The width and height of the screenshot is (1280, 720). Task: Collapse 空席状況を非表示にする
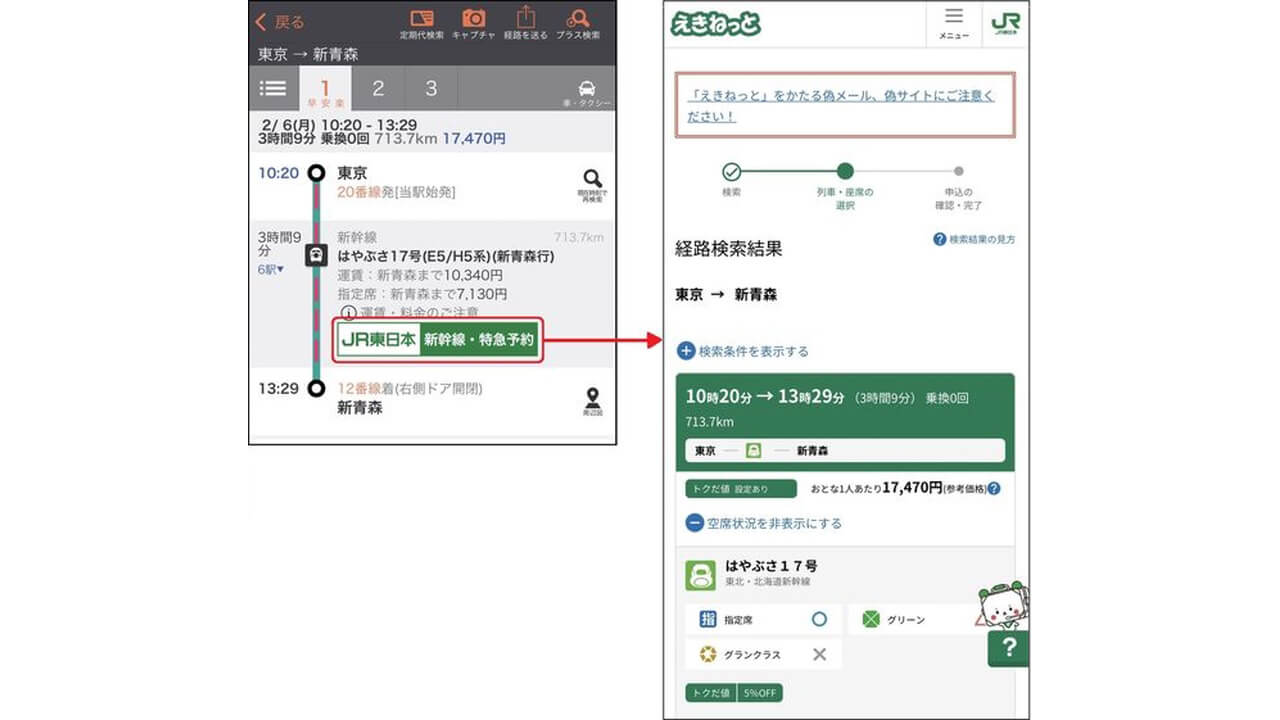click(x=763, y=523)
